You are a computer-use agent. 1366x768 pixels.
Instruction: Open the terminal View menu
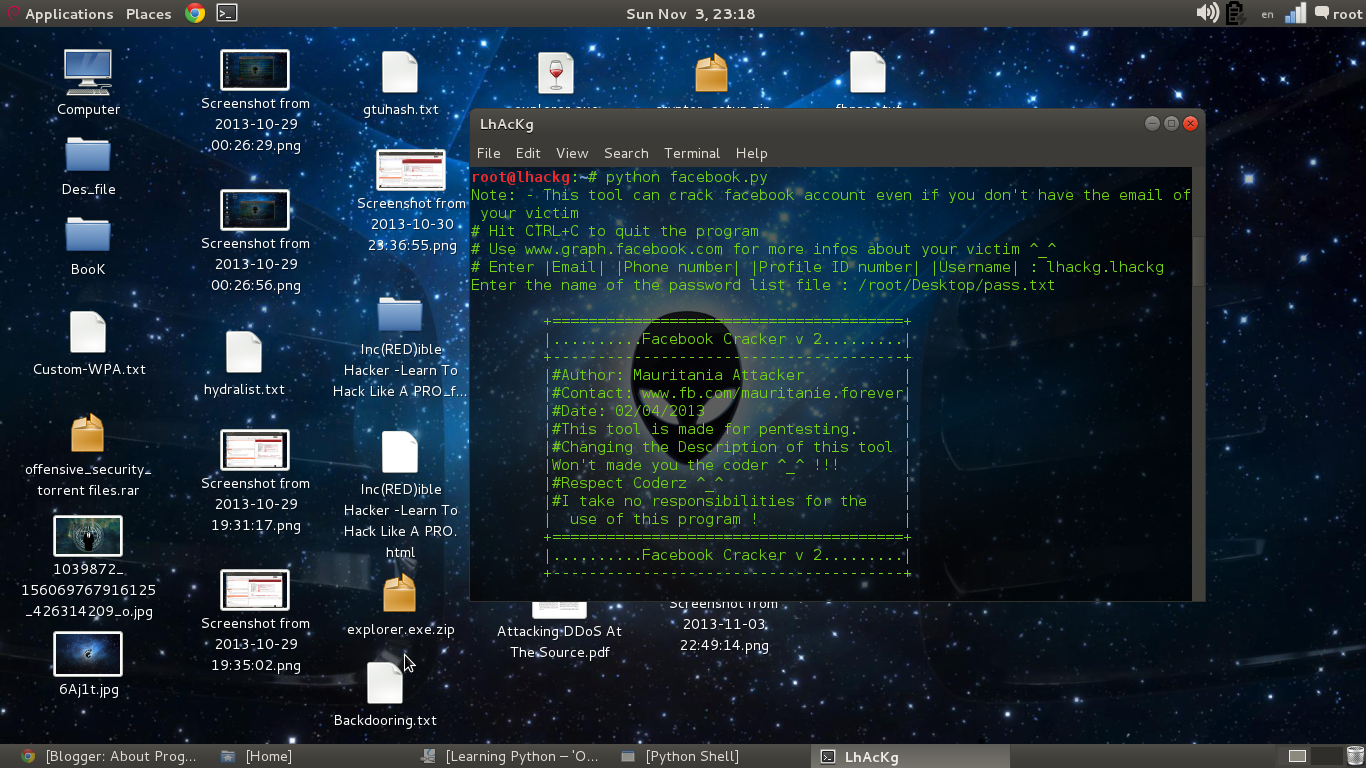coord(572,153)
